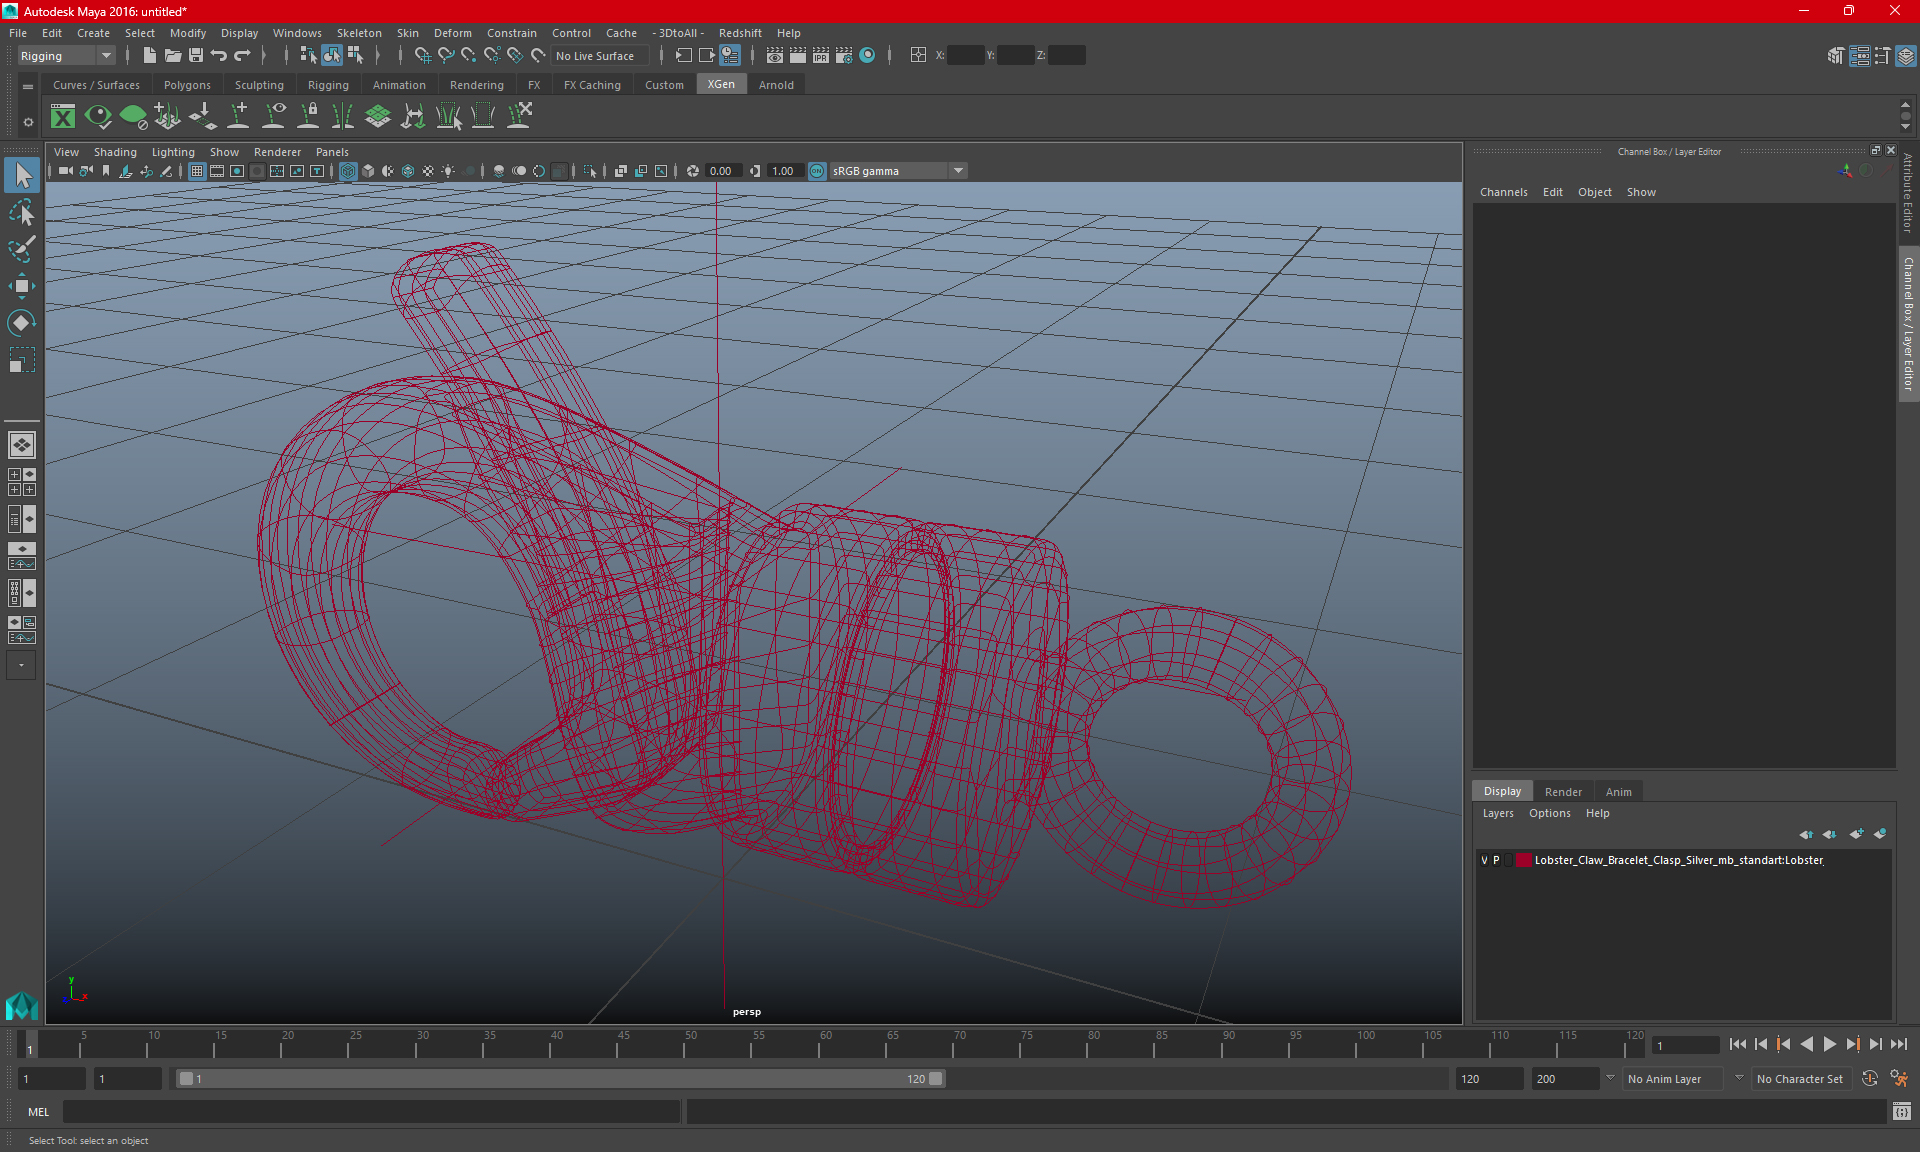Click the MEL command line input
This screenshot has height=1152, width=1920.
click(x=371, y=1112)
